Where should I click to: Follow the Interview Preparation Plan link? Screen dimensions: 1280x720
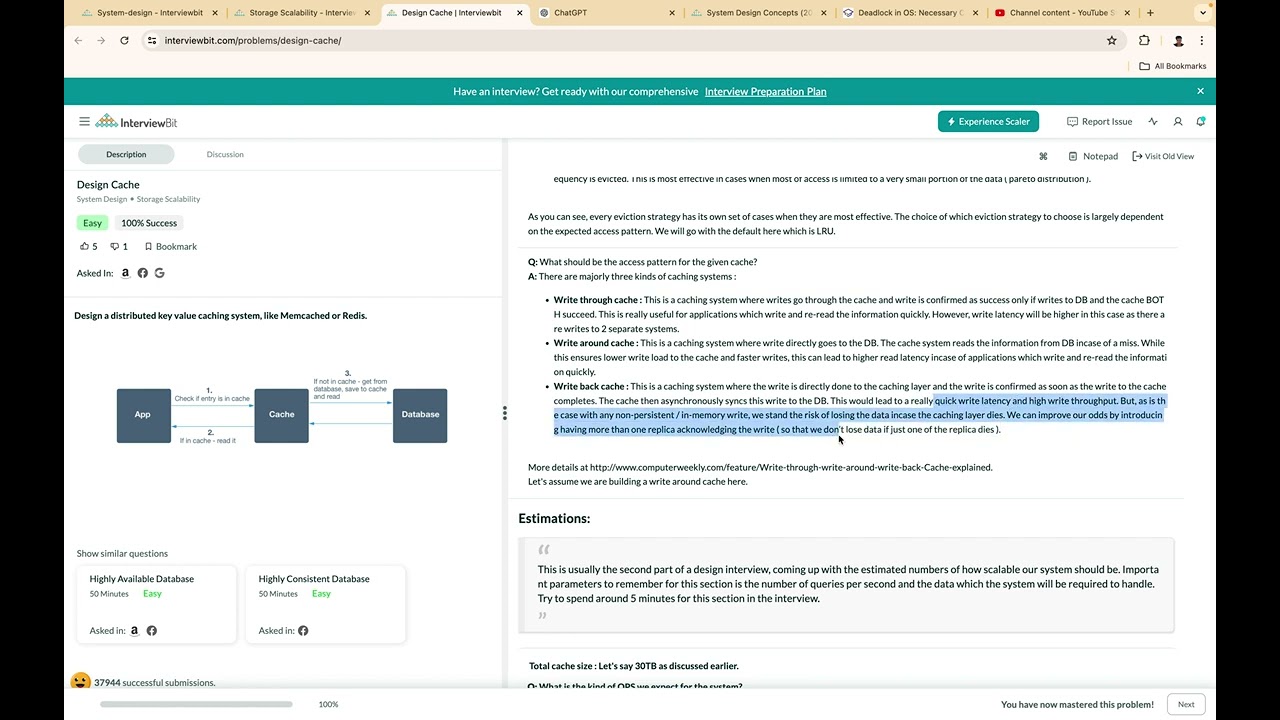(765, 91)
